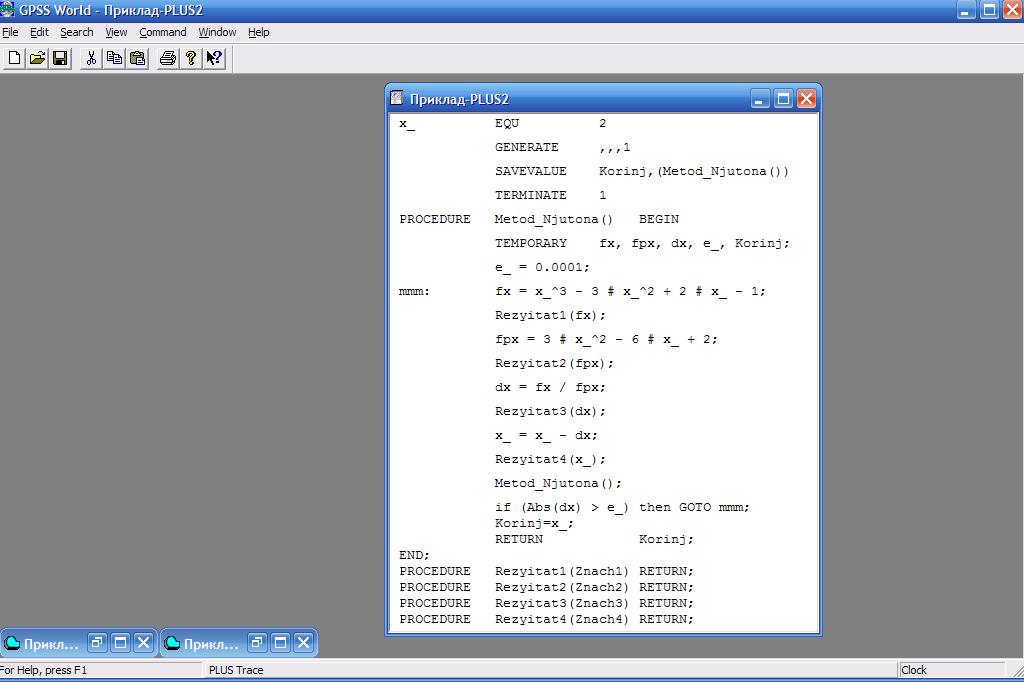
Task: Save the model using the floppy disk icon
Action: (60, 59)
